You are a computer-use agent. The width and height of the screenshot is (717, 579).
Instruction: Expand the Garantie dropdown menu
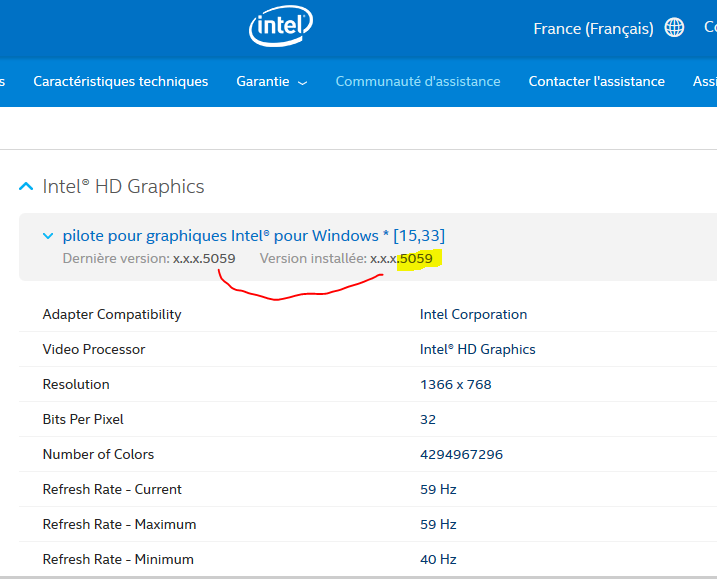pos(272,81)
